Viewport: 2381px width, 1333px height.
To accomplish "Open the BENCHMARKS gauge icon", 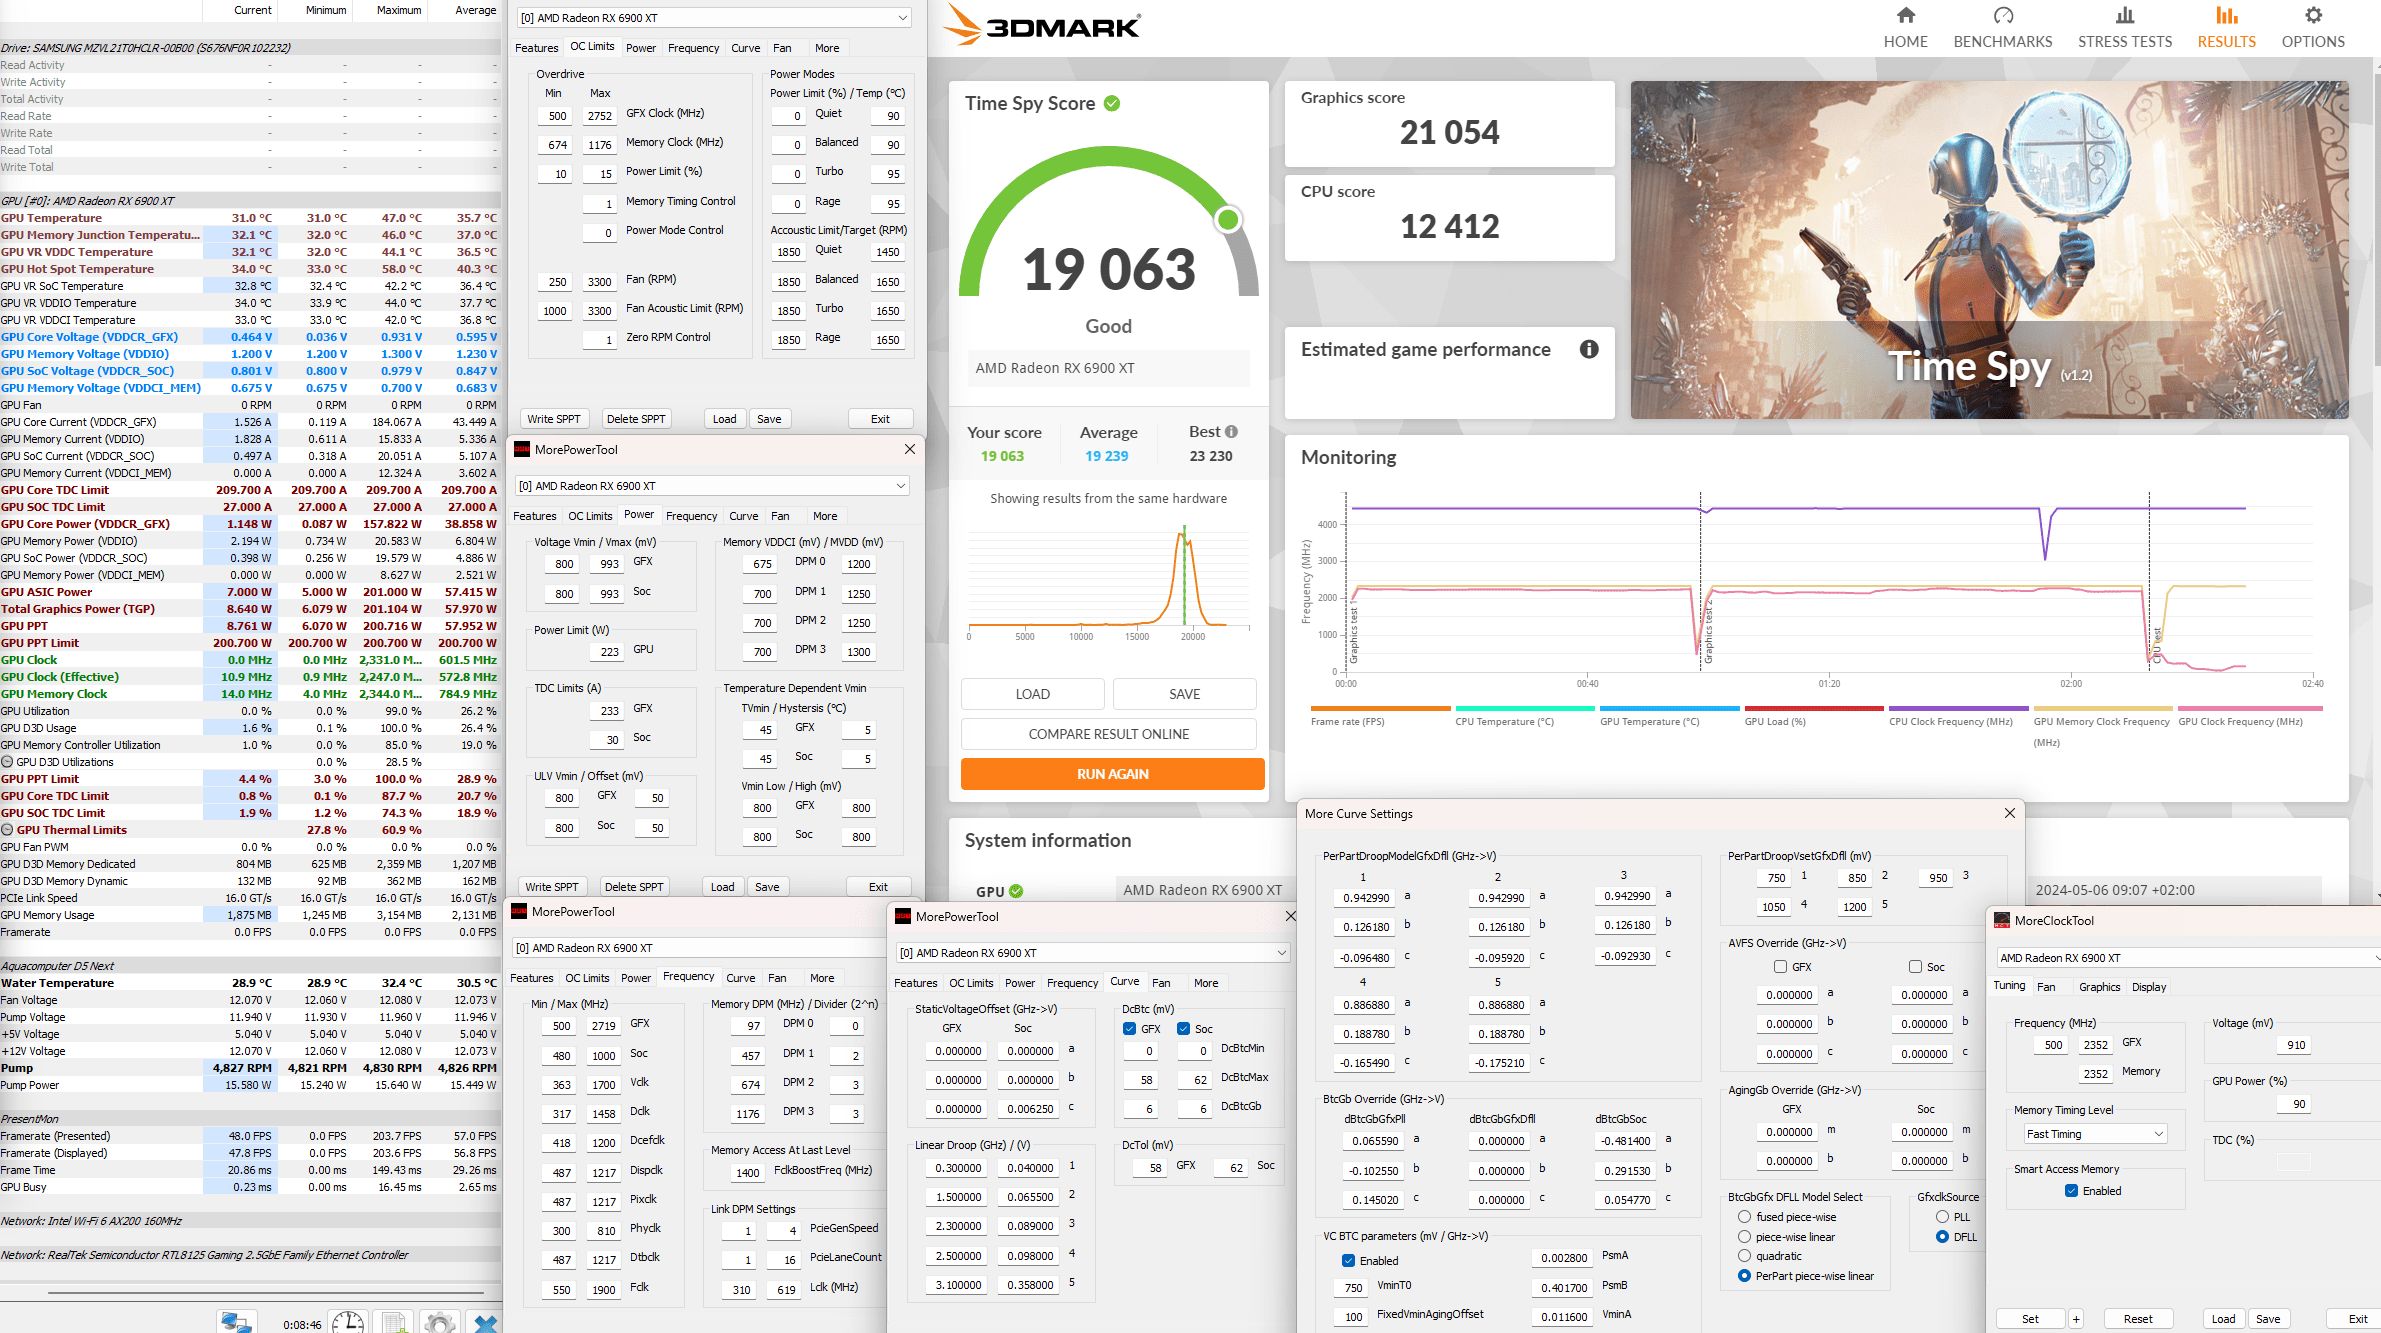I will coord(2002,16).
